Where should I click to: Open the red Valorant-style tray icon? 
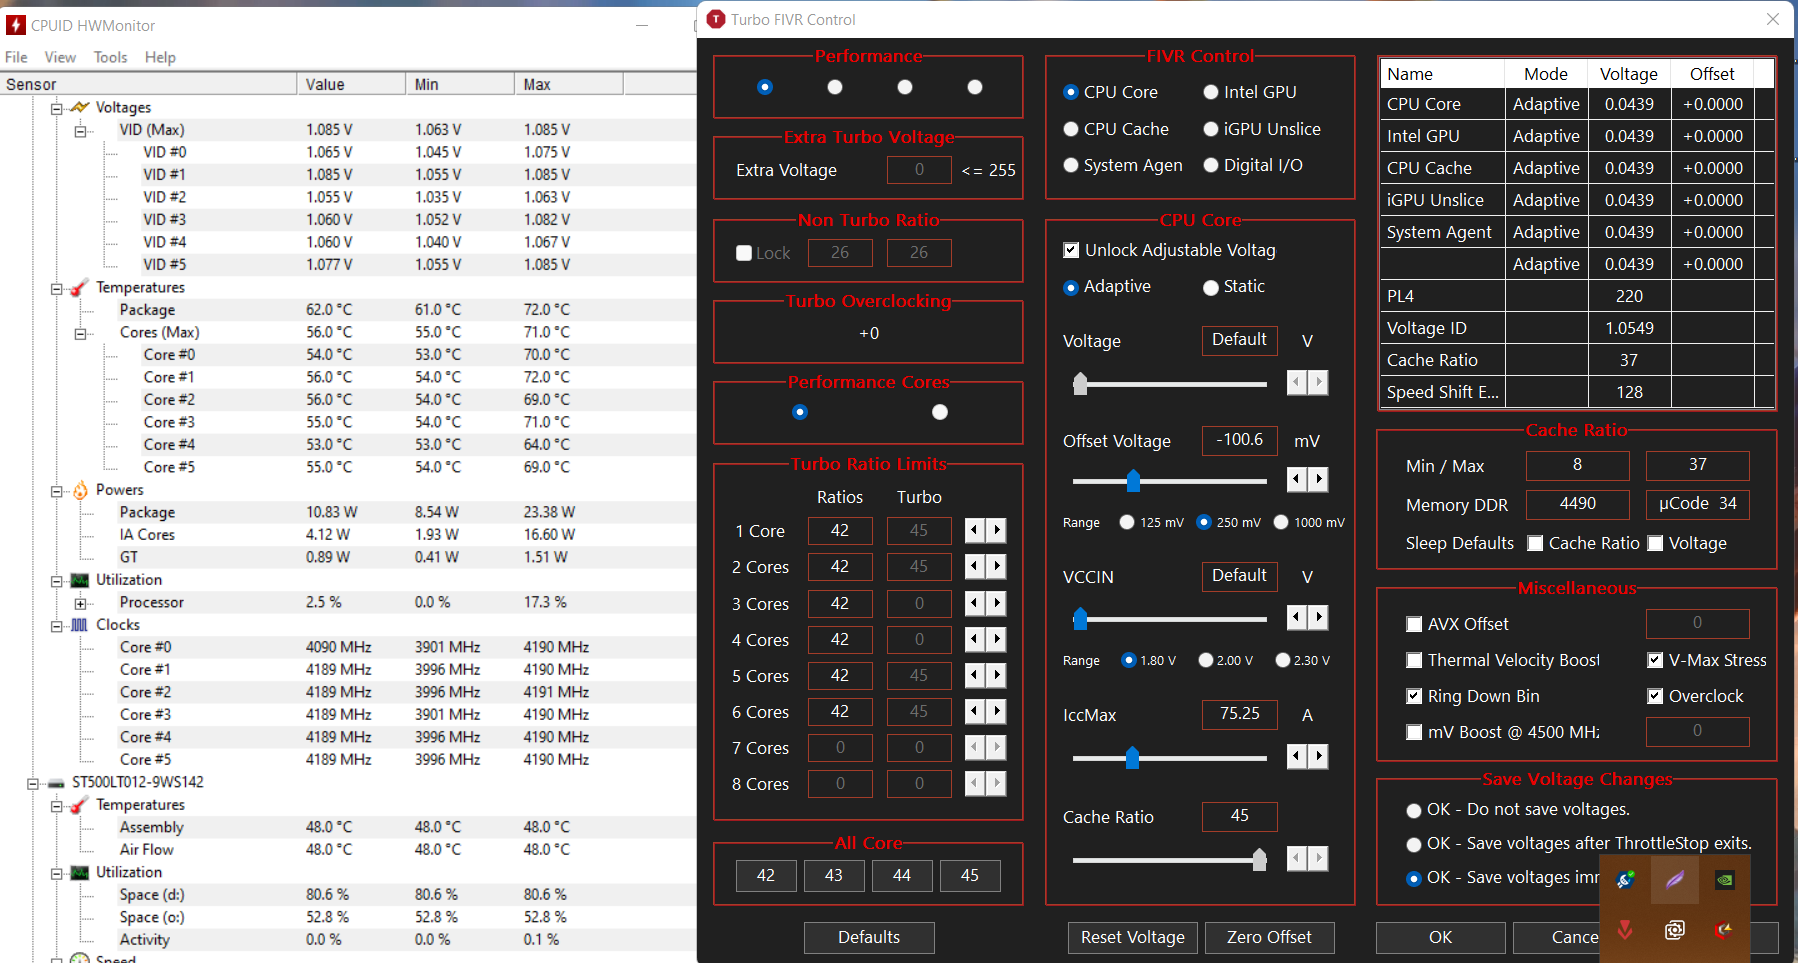1626,929
